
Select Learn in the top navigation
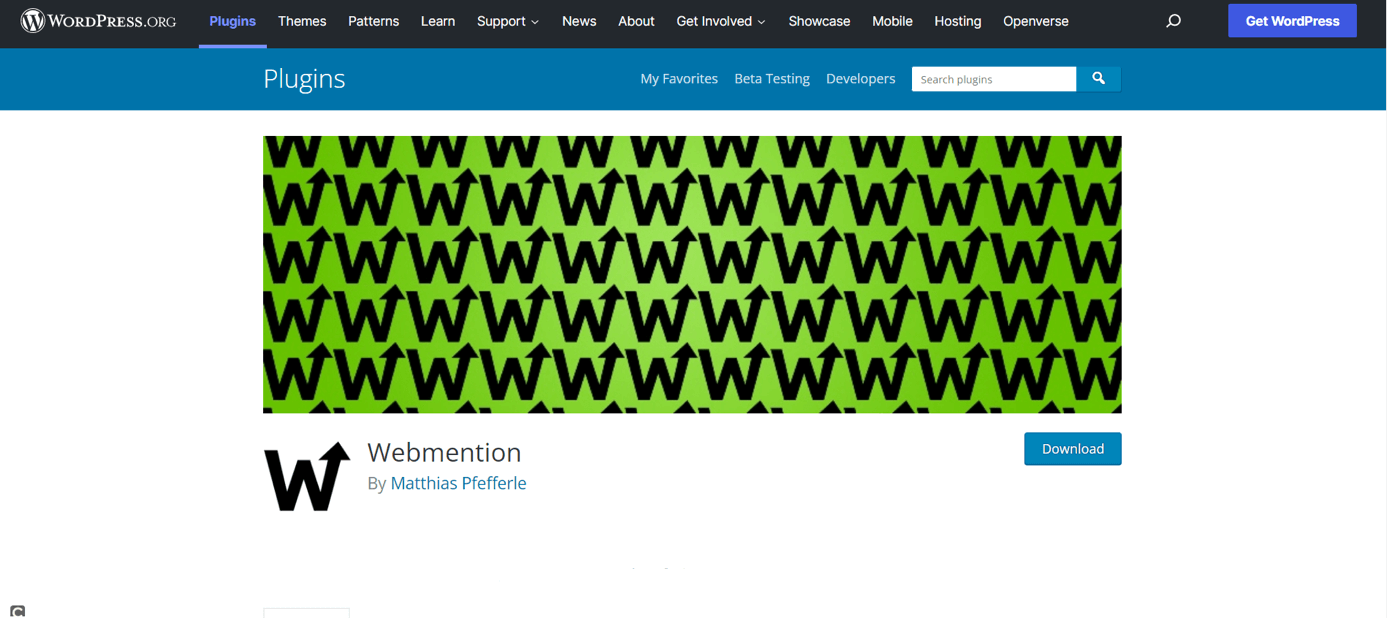437,21
